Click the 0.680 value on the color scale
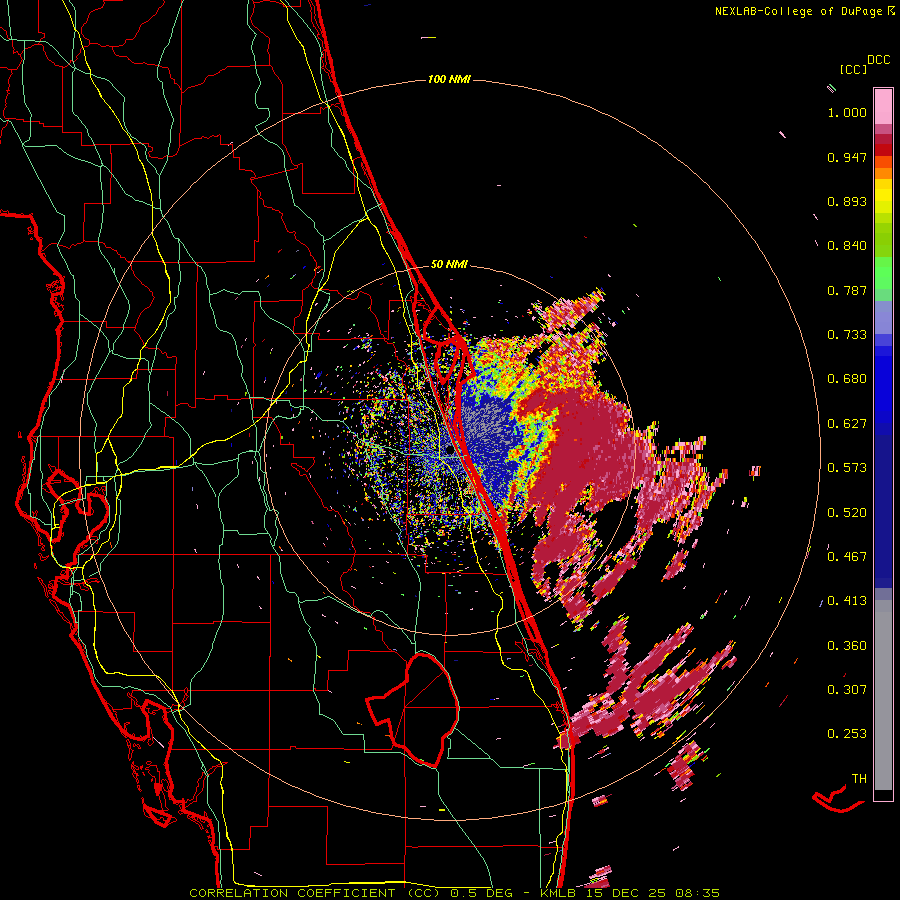The image size is (900, 900). tap(847, 379)
